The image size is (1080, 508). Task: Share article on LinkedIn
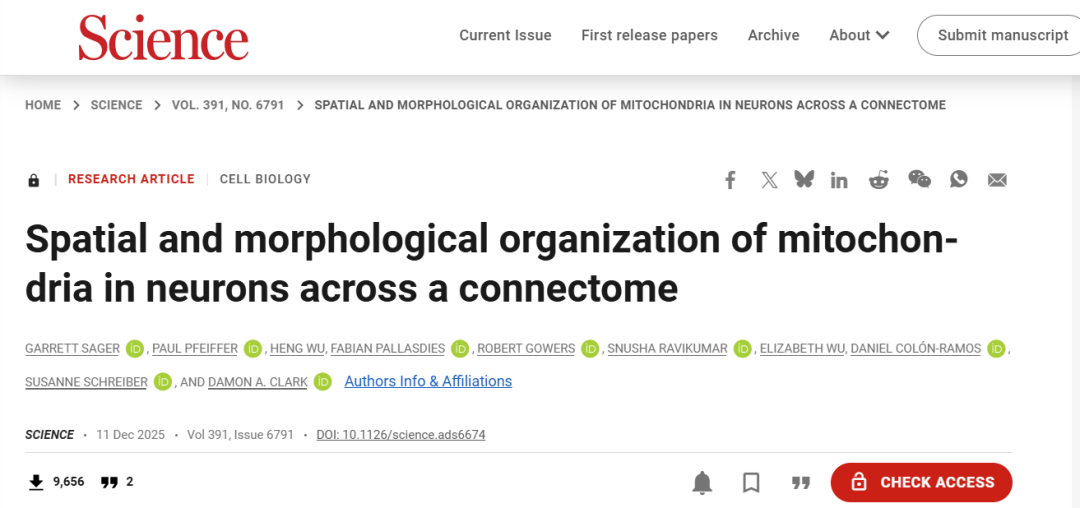point(839,180)
